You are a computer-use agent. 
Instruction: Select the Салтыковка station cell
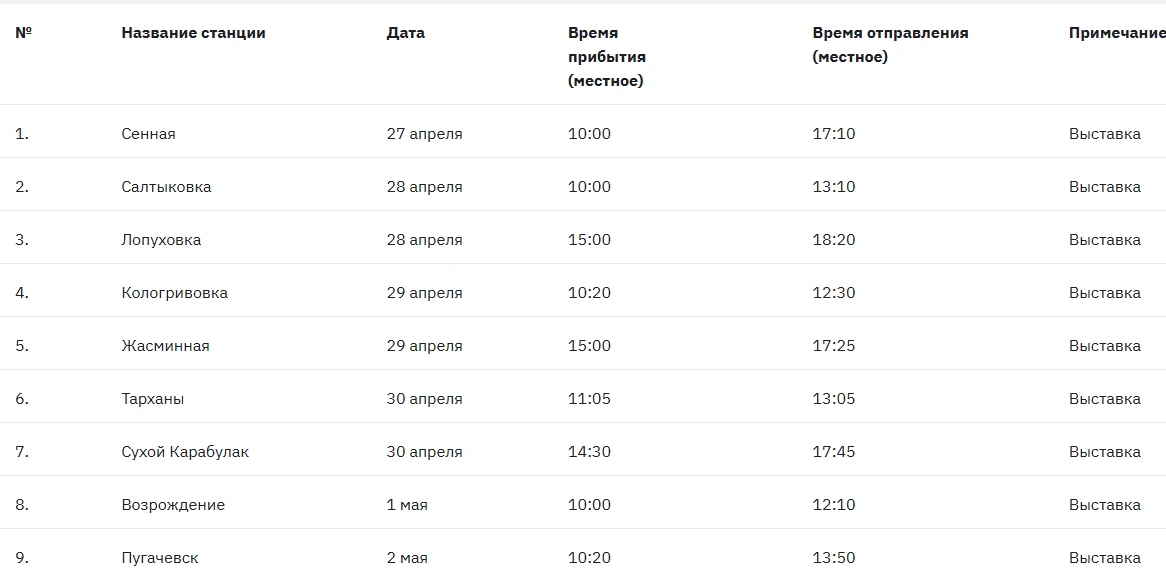[x=166, y=187]
